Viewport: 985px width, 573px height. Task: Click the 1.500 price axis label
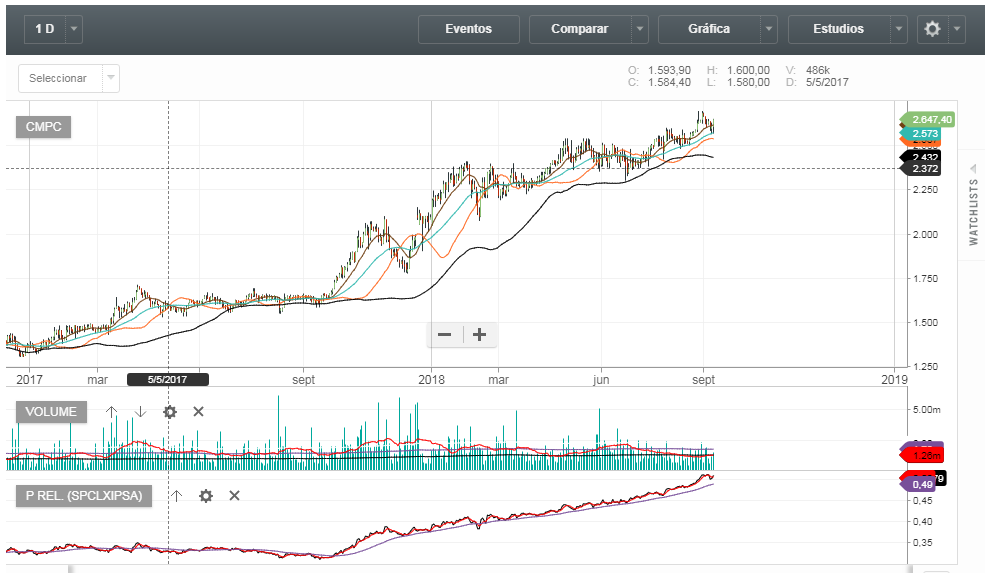coord(925,322)
